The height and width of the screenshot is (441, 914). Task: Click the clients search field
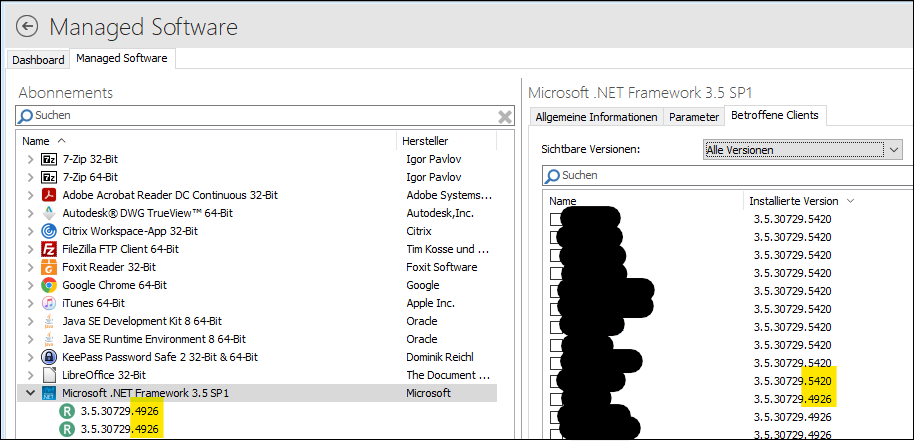click(727, 175)
